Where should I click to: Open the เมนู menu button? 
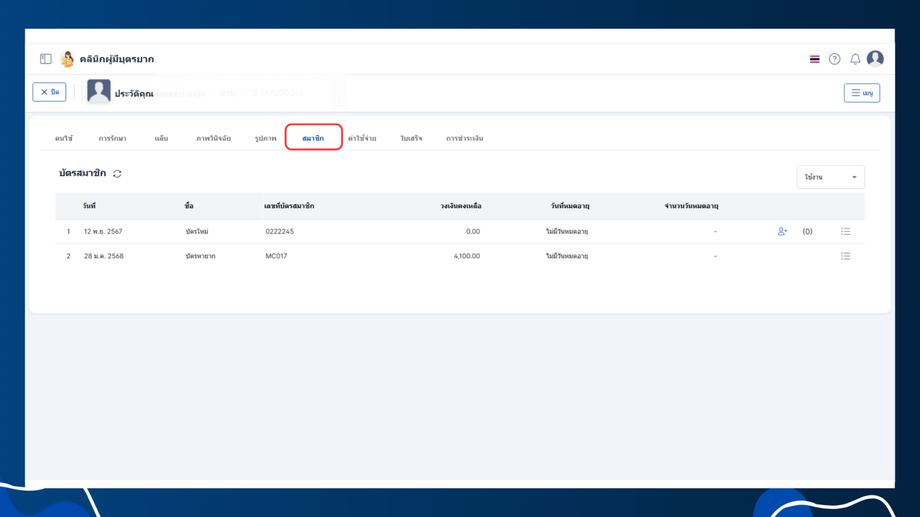(x=861, y=93)
